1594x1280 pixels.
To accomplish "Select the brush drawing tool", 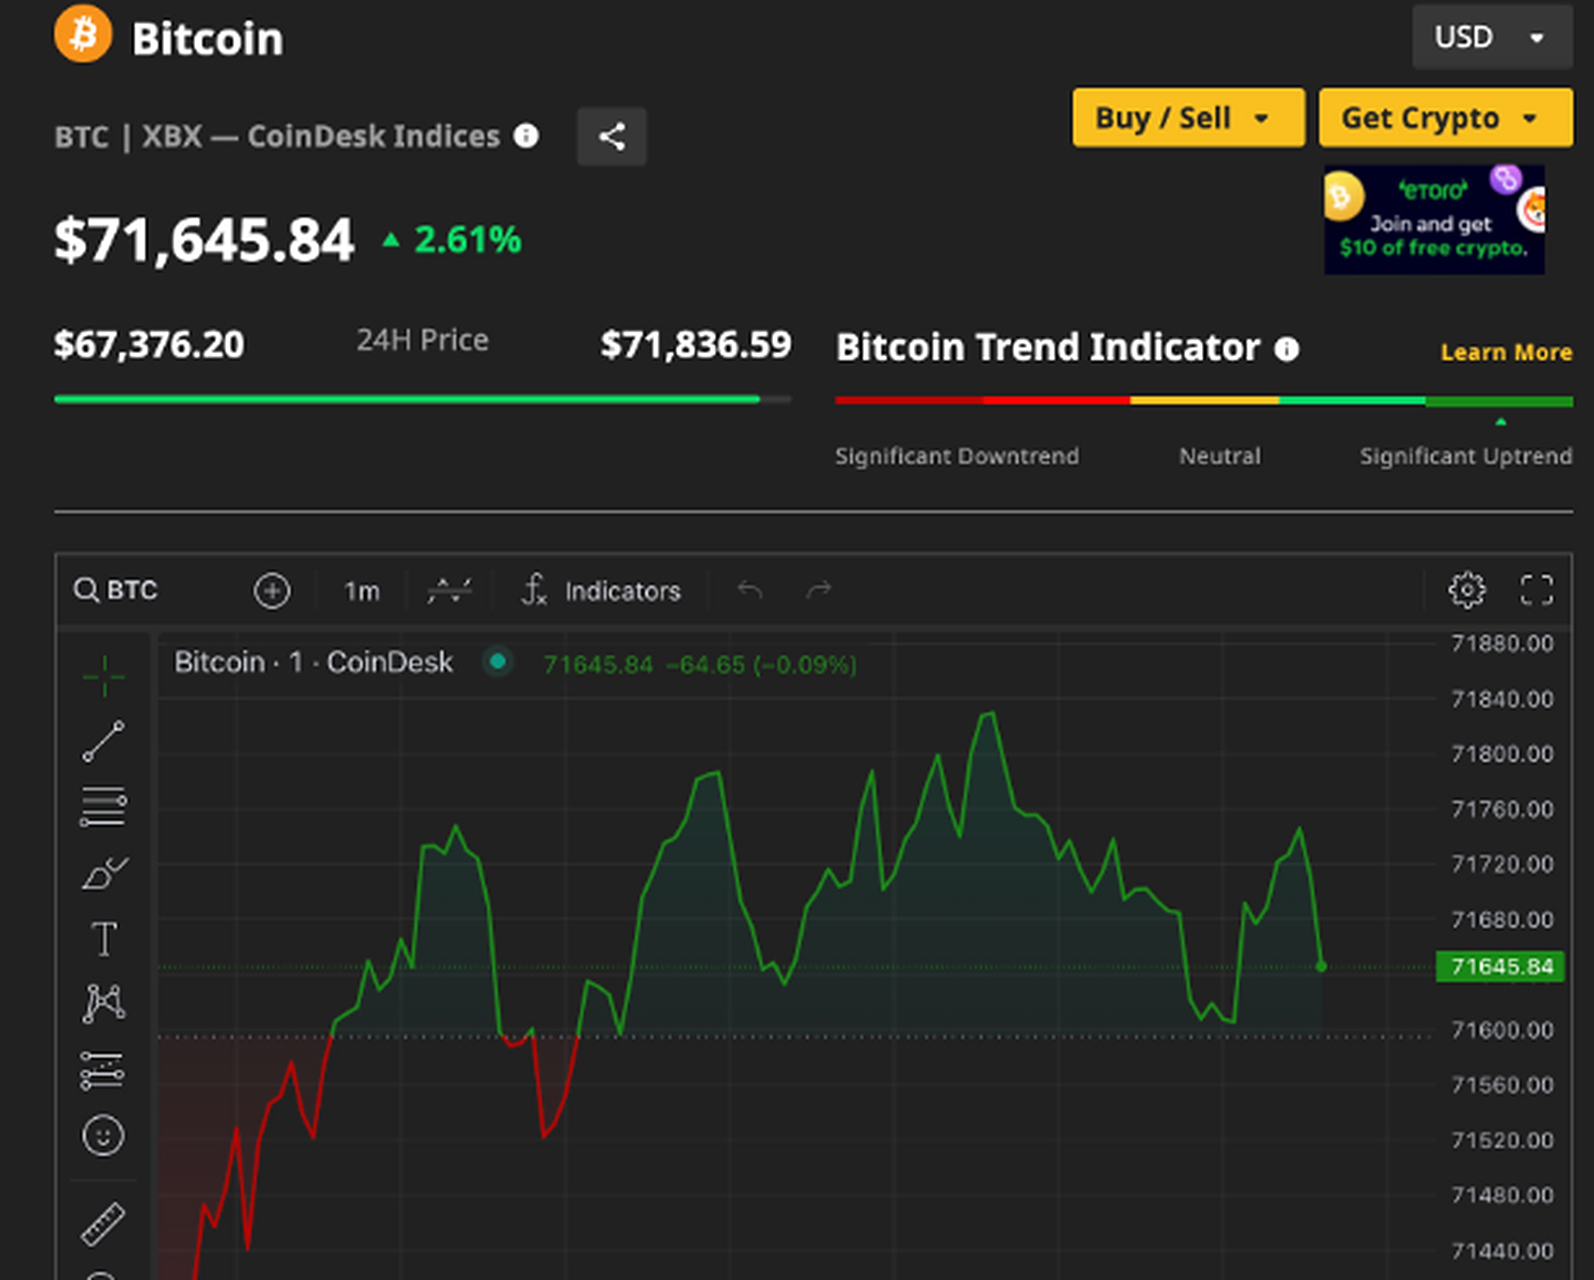I will (103, 873).
